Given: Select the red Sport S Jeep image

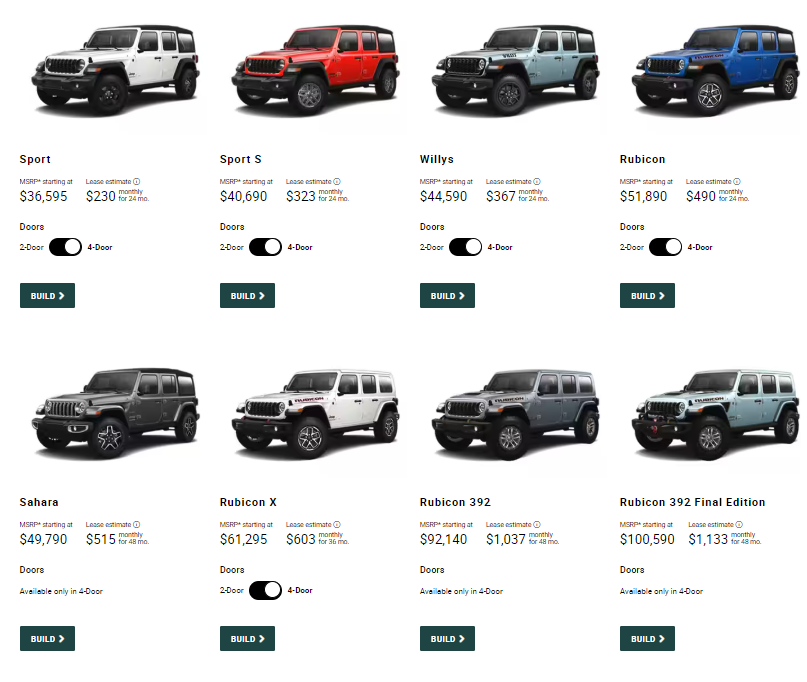Looking at the screenshot, I should point(315,69).
